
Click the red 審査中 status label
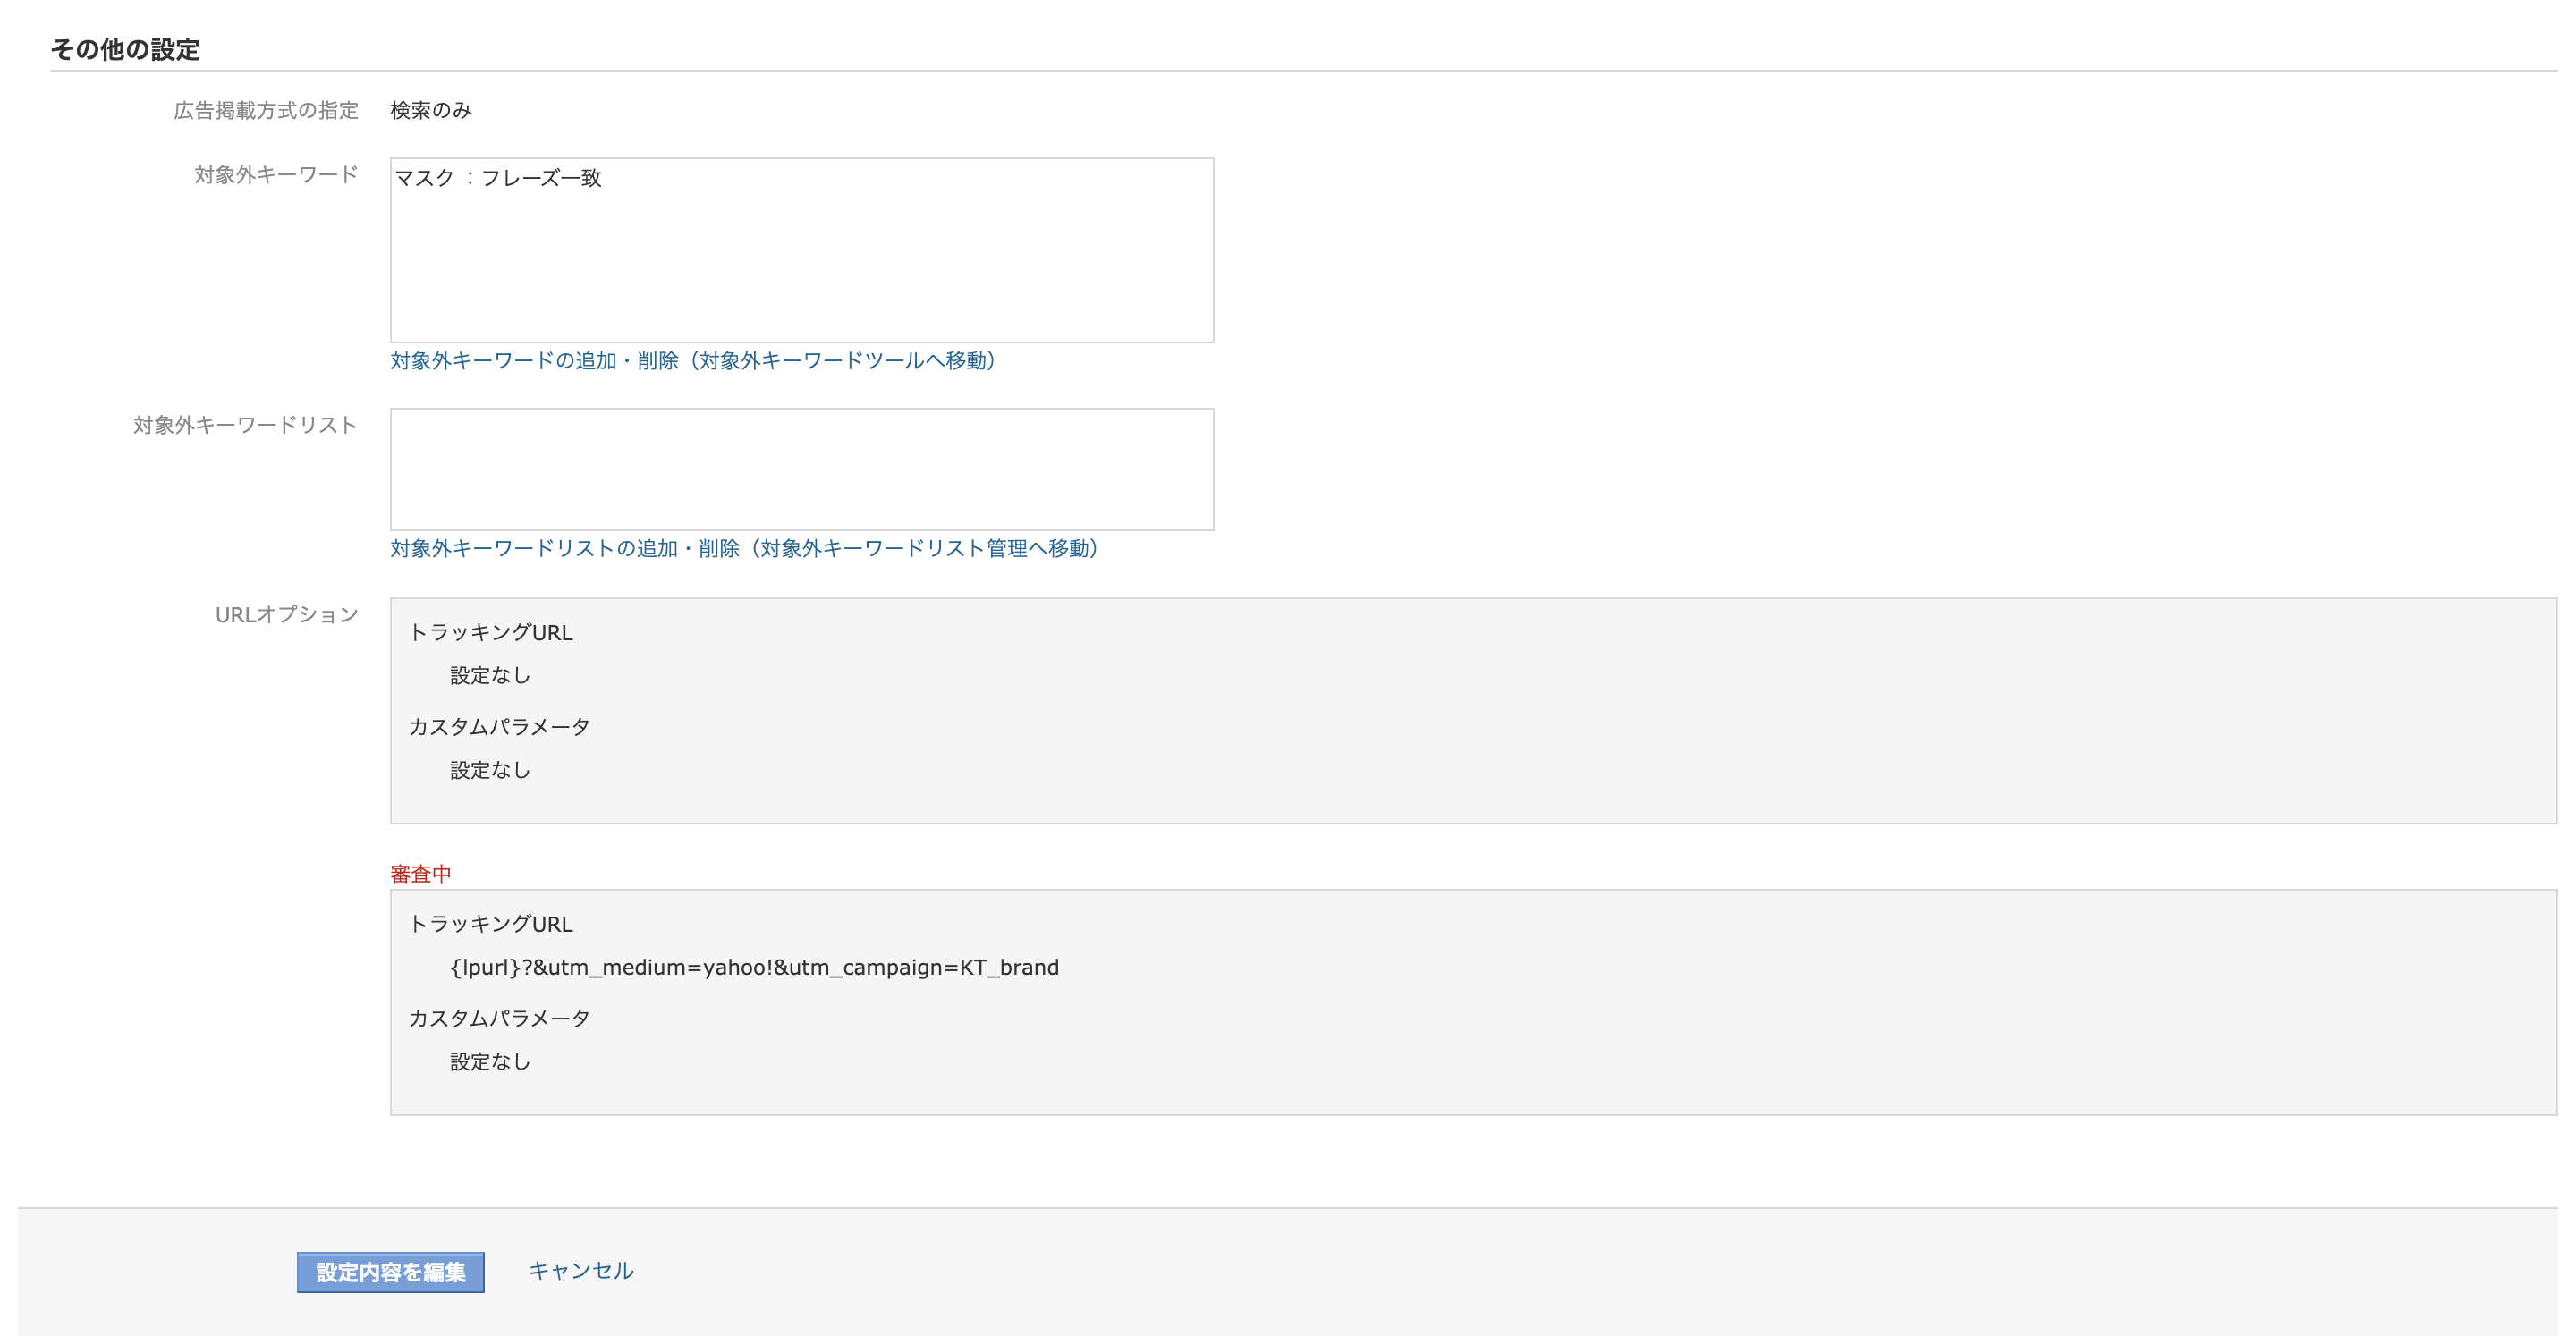click(421, 874)
